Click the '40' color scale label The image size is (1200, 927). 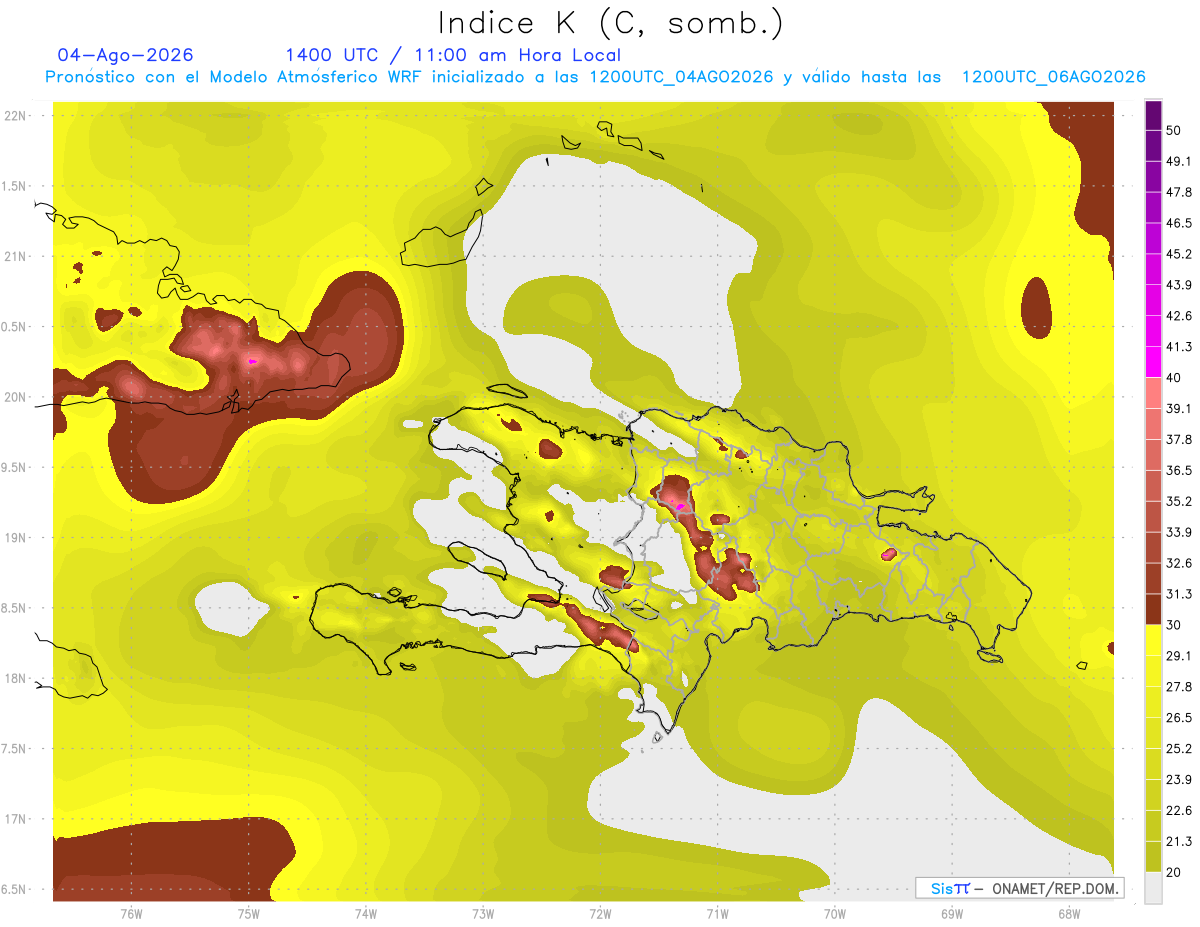1174,378
